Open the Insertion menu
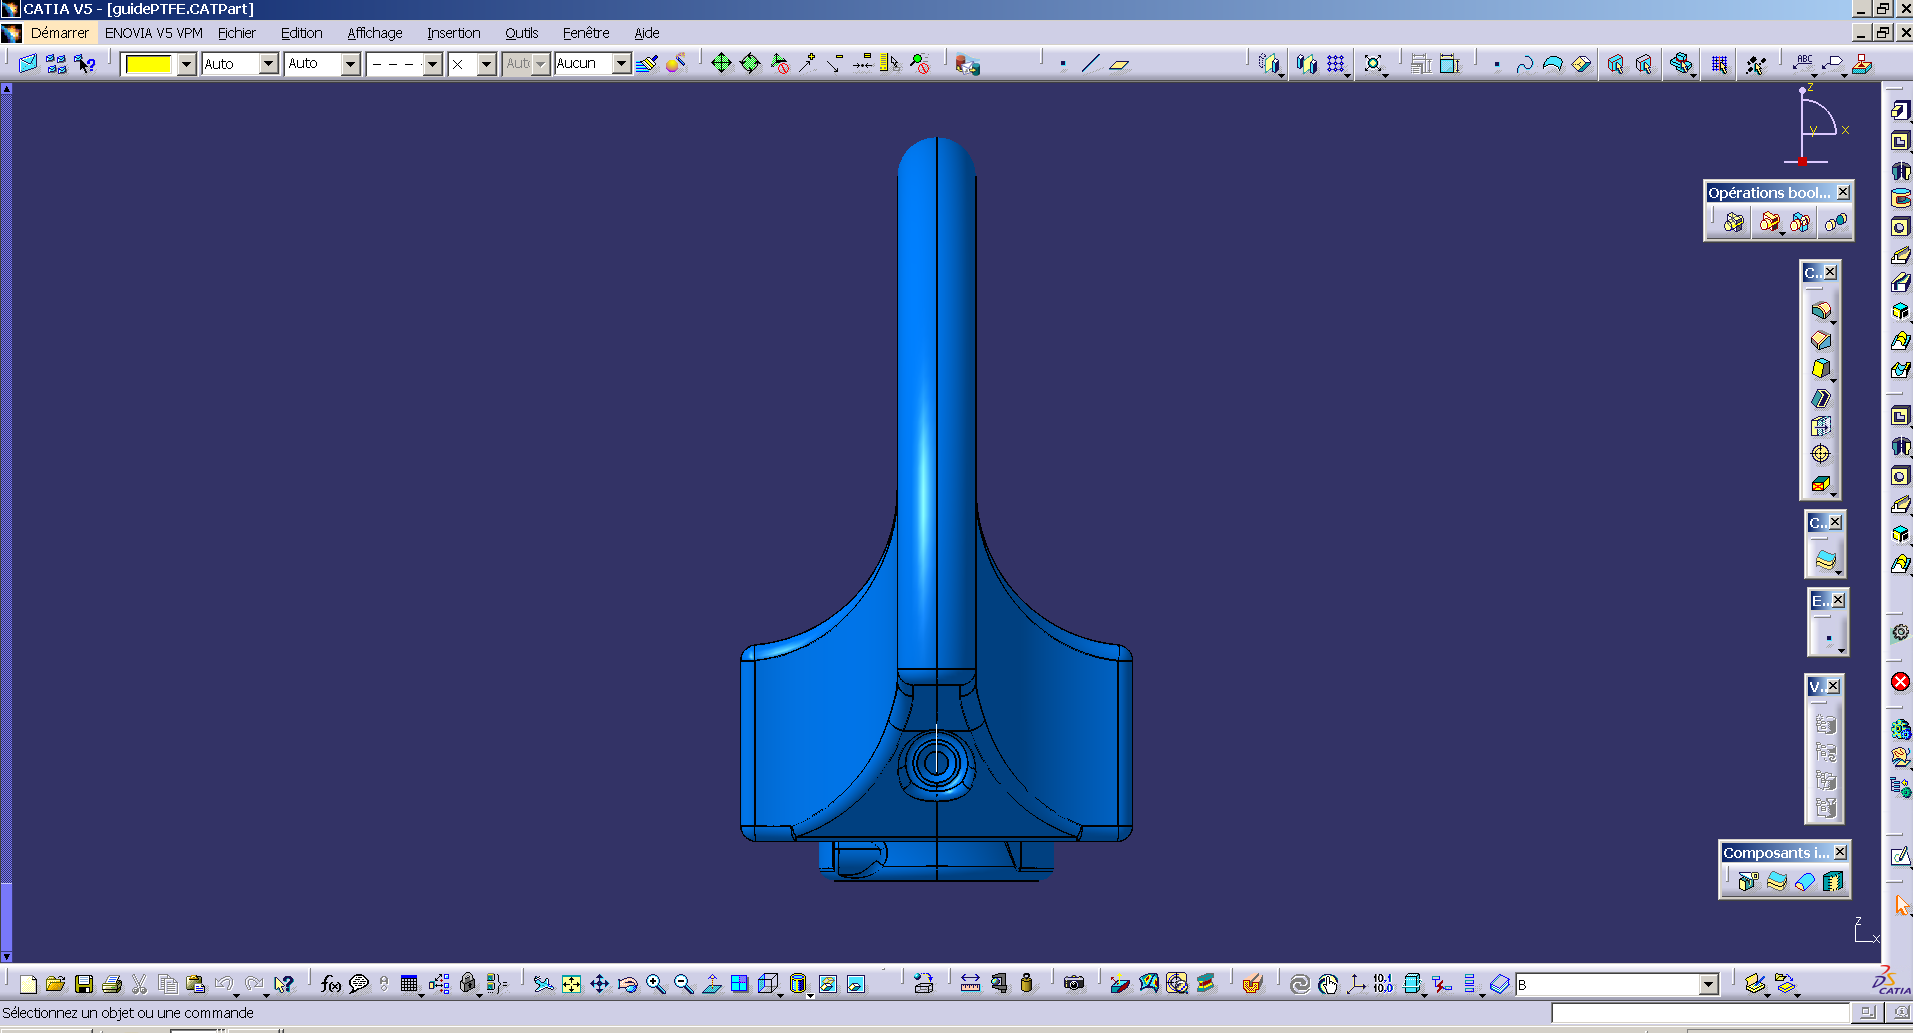The height and width of the screenshot is (1033, 1913). (453, 33)
